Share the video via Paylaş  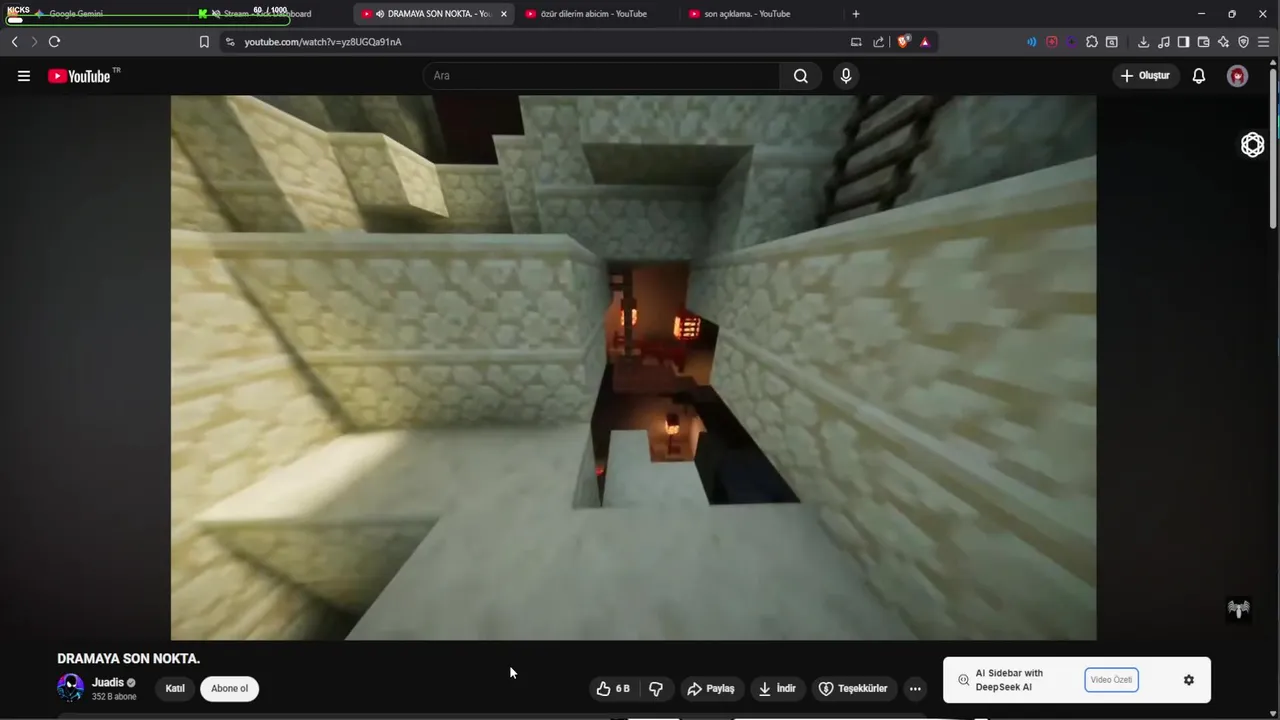[x=711, y=688]
